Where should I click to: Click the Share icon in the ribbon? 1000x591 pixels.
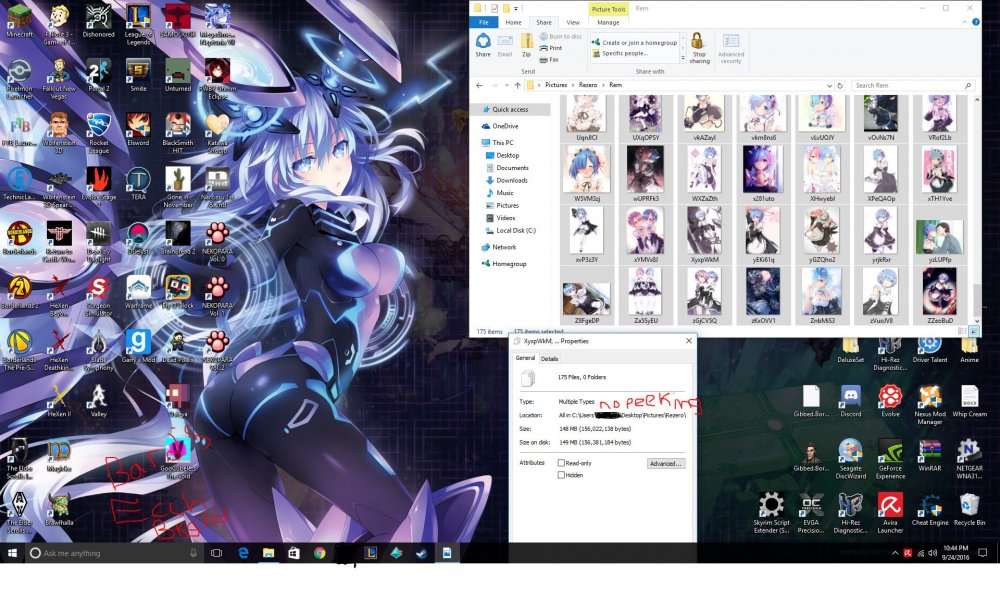[483, 45]
